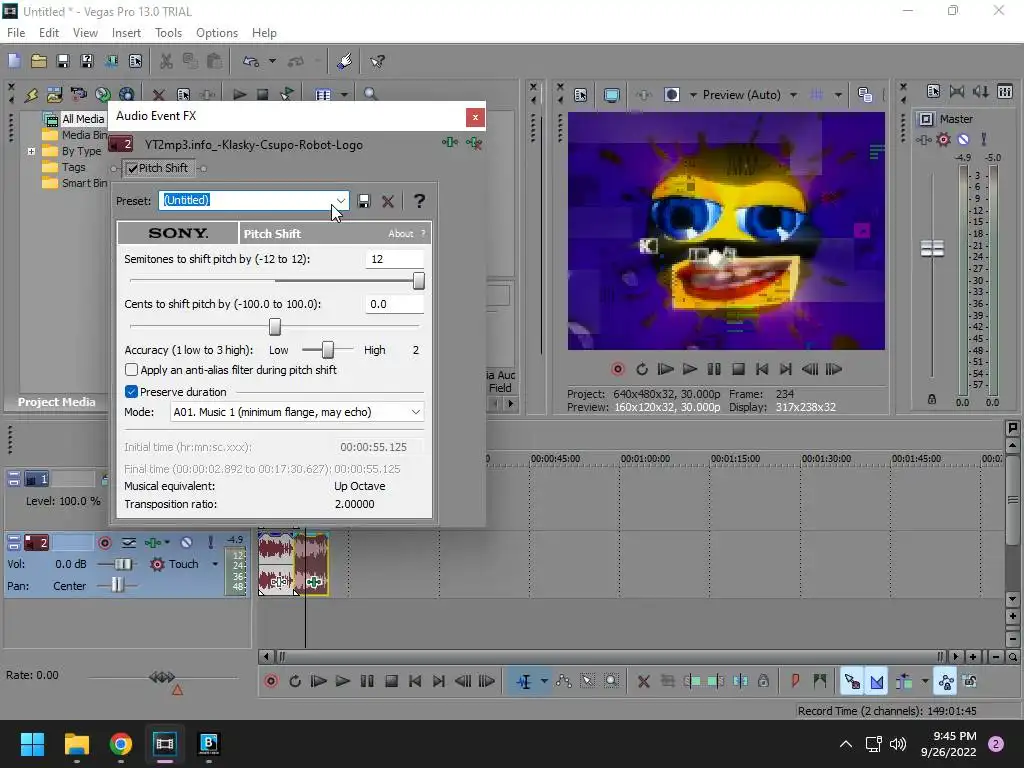Open the Options menu
1024x768 pixels.
point(217,33)
